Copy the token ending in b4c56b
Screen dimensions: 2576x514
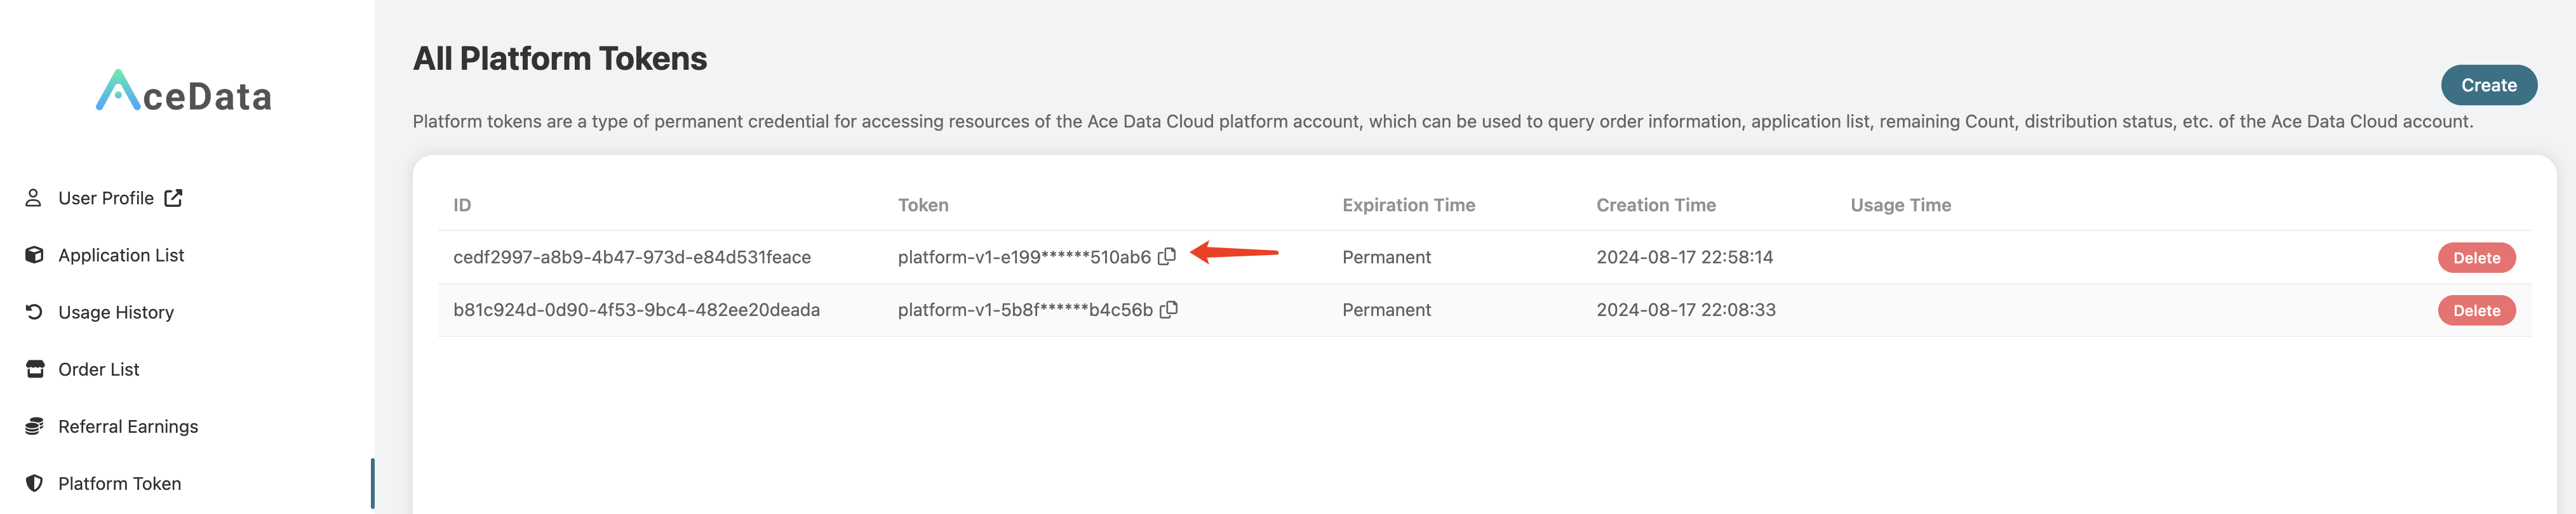(x=1168, y=310)
